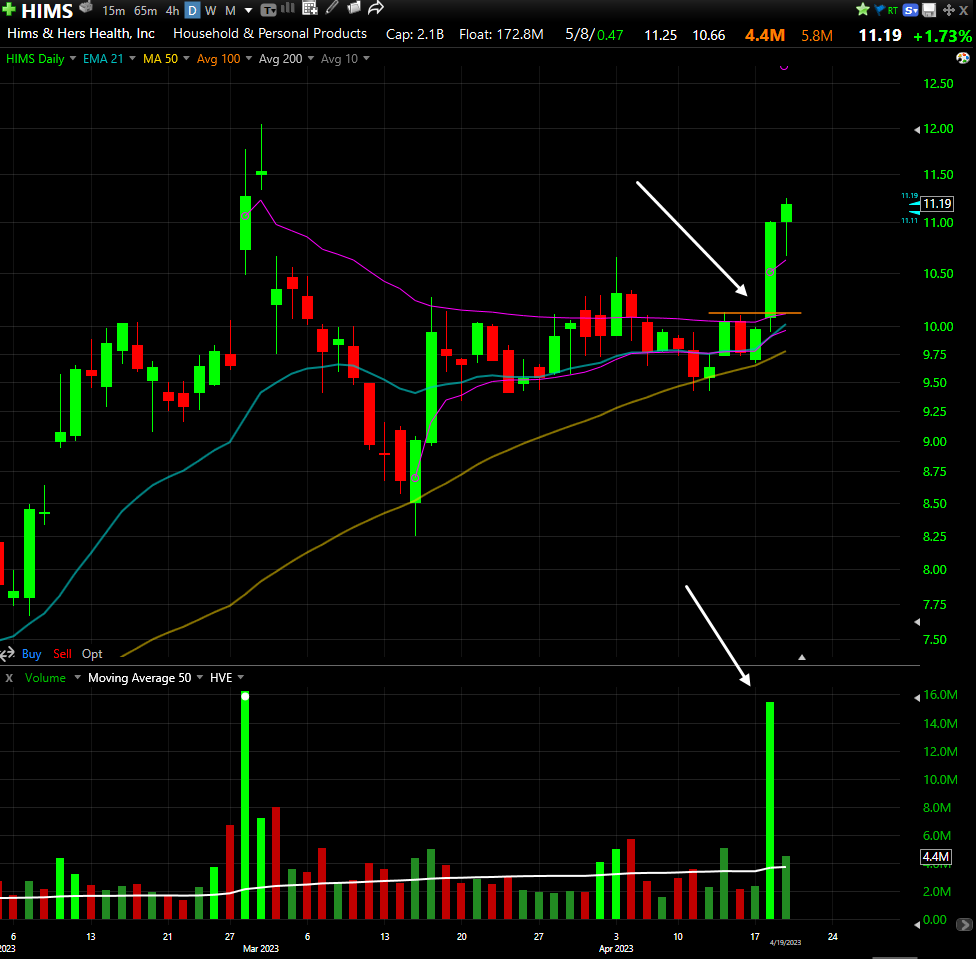Image resolution: width=976 pixels, height=959 pixels.
Task: Open the text tool T icon
Action: click(268, 10)
